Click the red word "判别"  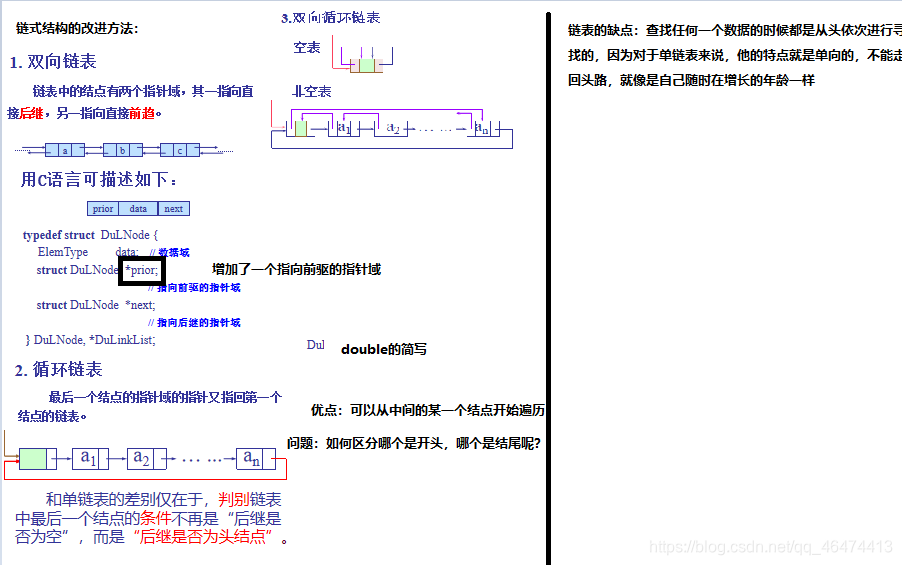click(x=234, y=499)
